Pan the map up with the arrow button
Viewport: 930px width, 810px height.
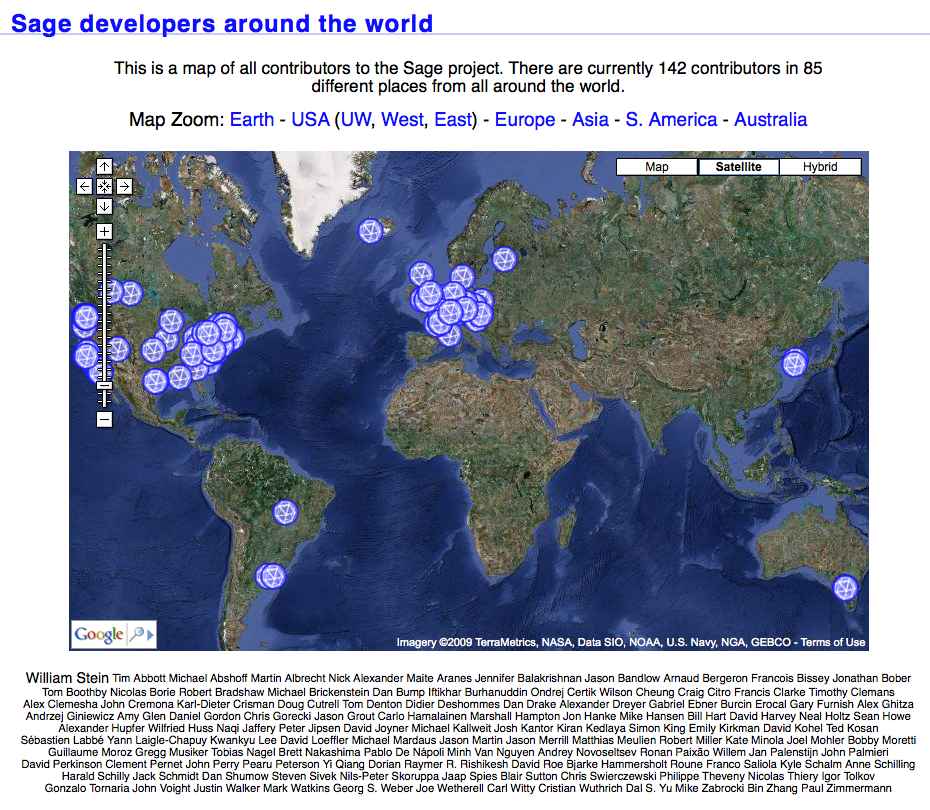[x=104, y=166]
